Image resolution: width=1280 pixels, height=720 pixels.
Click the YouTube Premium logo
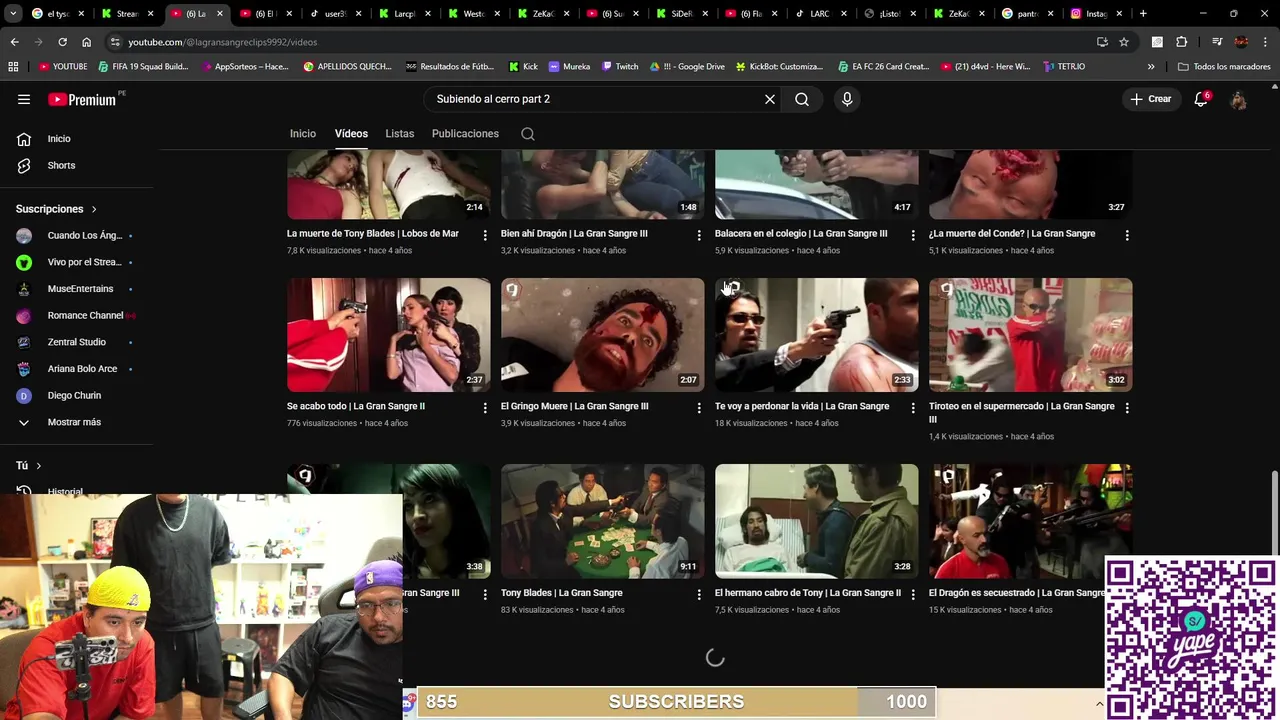[84, 99]
